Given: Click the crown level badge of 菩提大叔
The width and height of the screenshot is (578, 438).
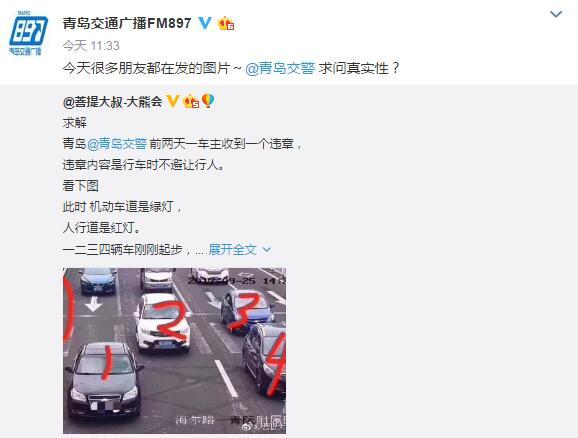Looking at the screenshot, I should click(191, 101).
